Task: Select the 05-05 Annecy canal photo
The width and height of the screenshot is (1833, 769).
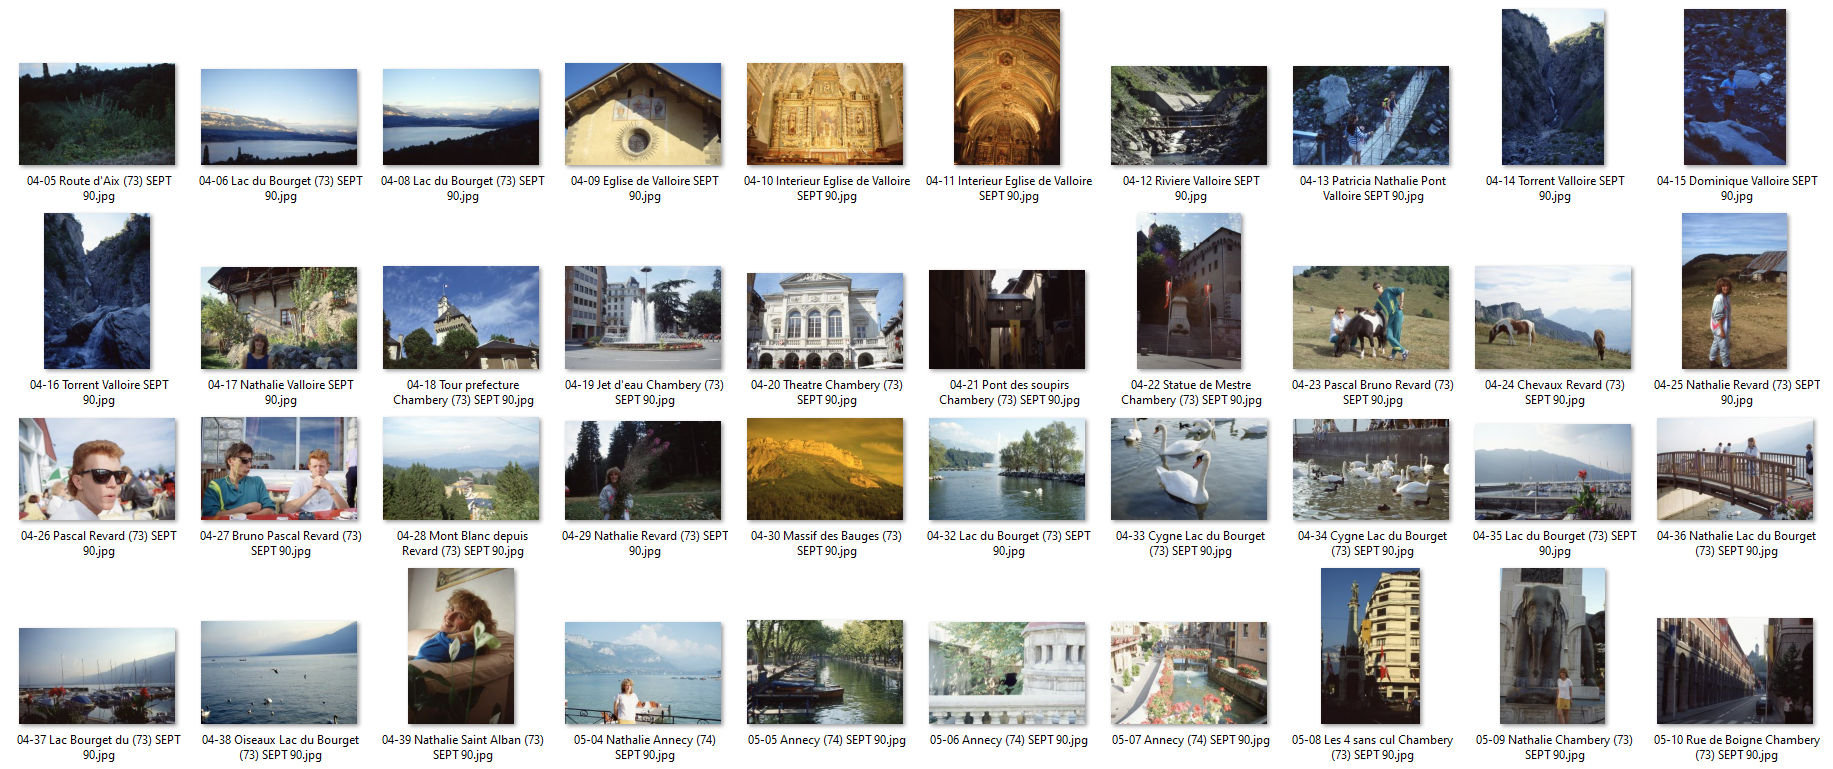Action: tap(825, 672)
